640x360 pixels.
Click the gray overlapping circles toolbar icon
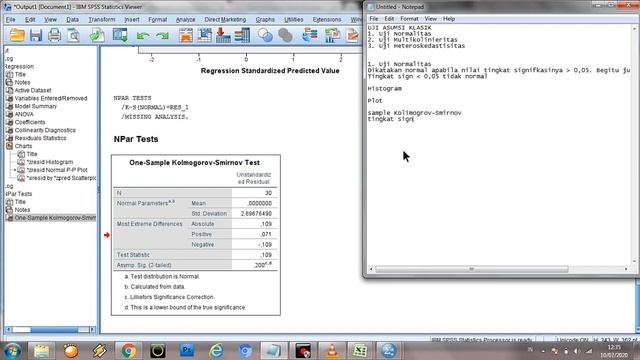coord(285,36)
